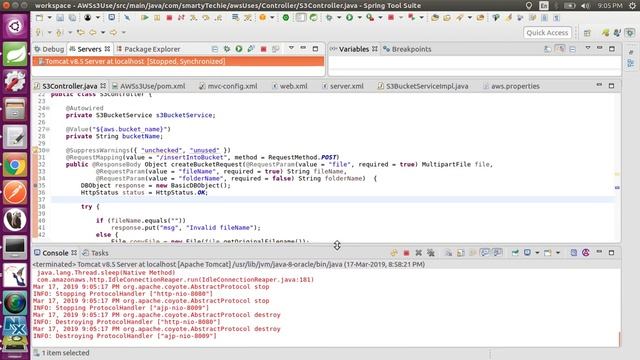Click the green Run button in main toolbar
The height and width of the screenshot is (360, 640).
[349, 18]
